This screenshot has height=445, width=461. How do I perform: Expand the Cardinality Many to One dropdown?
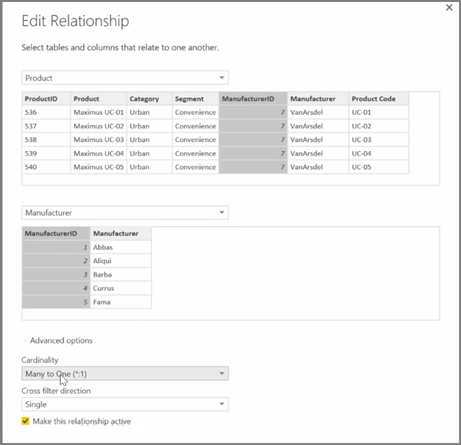125,374
